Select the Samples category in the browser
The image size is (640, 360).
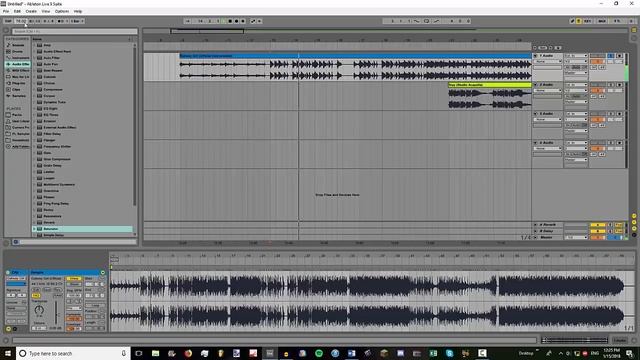(18, 96)
